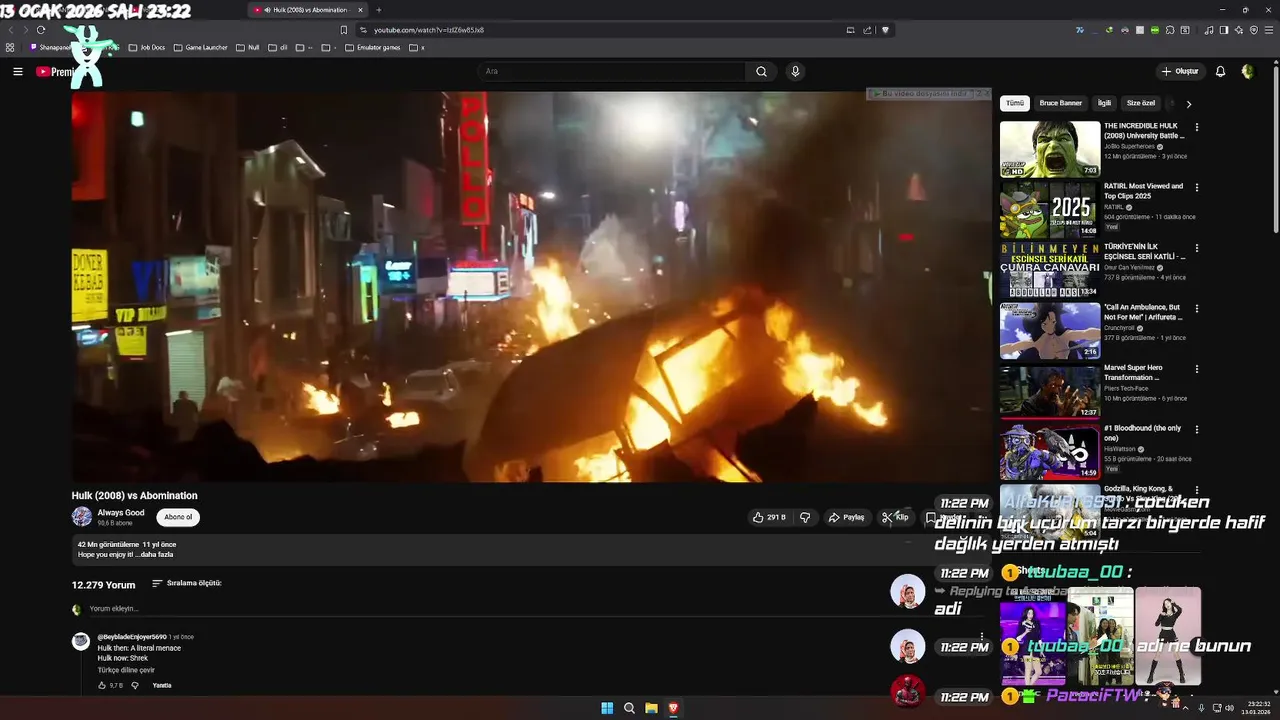Image resolution: width=1280 pixels, height=720 pixels.
Task: Open Windows Start menu
Action: 607,708
